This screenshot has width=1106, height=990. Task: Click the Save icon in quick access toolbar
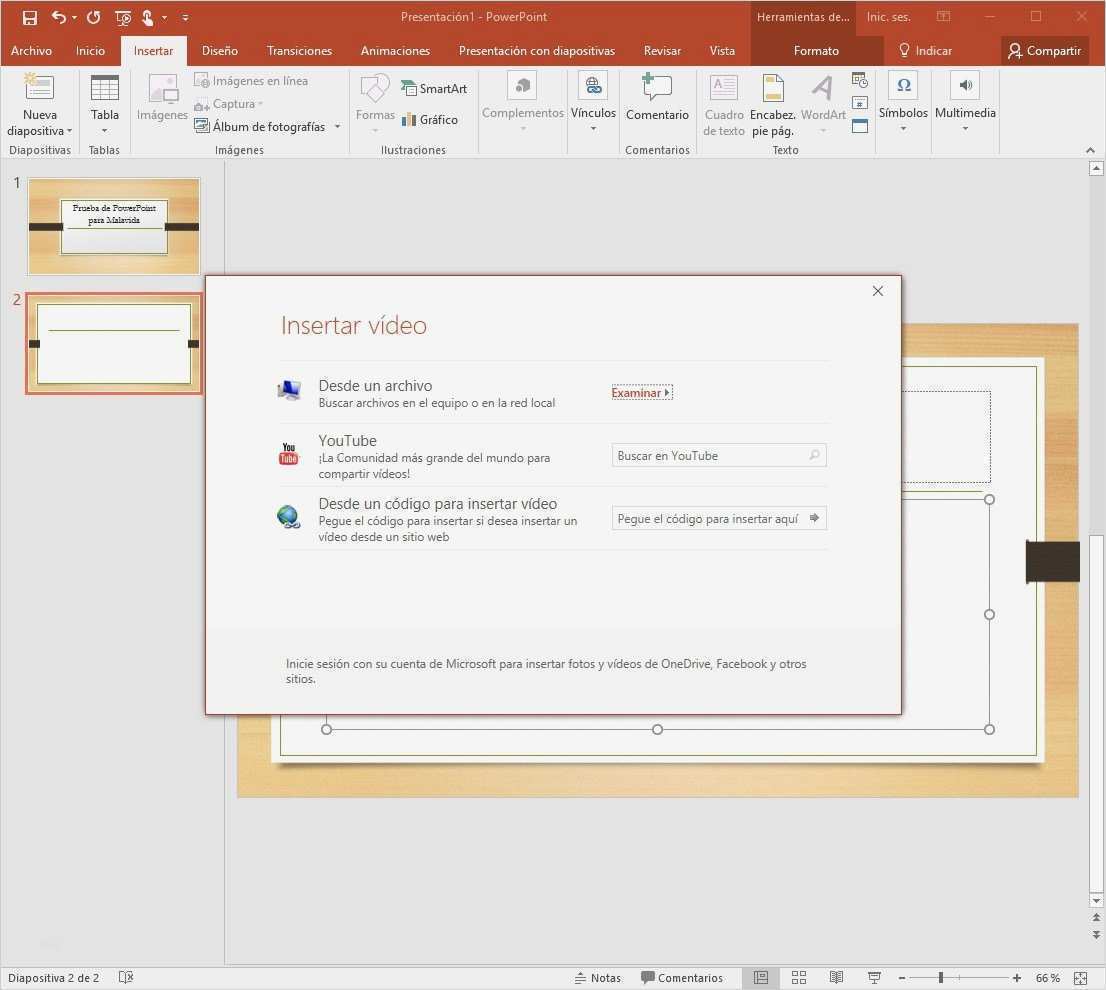(x=30, y=17)
